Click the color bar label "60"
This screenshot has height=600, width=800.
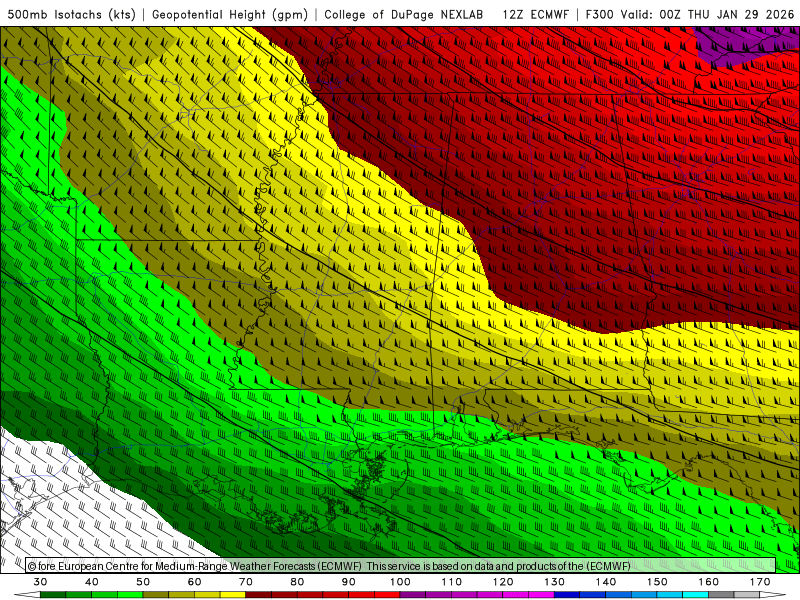pyautogui.click(x=194, y=582)
